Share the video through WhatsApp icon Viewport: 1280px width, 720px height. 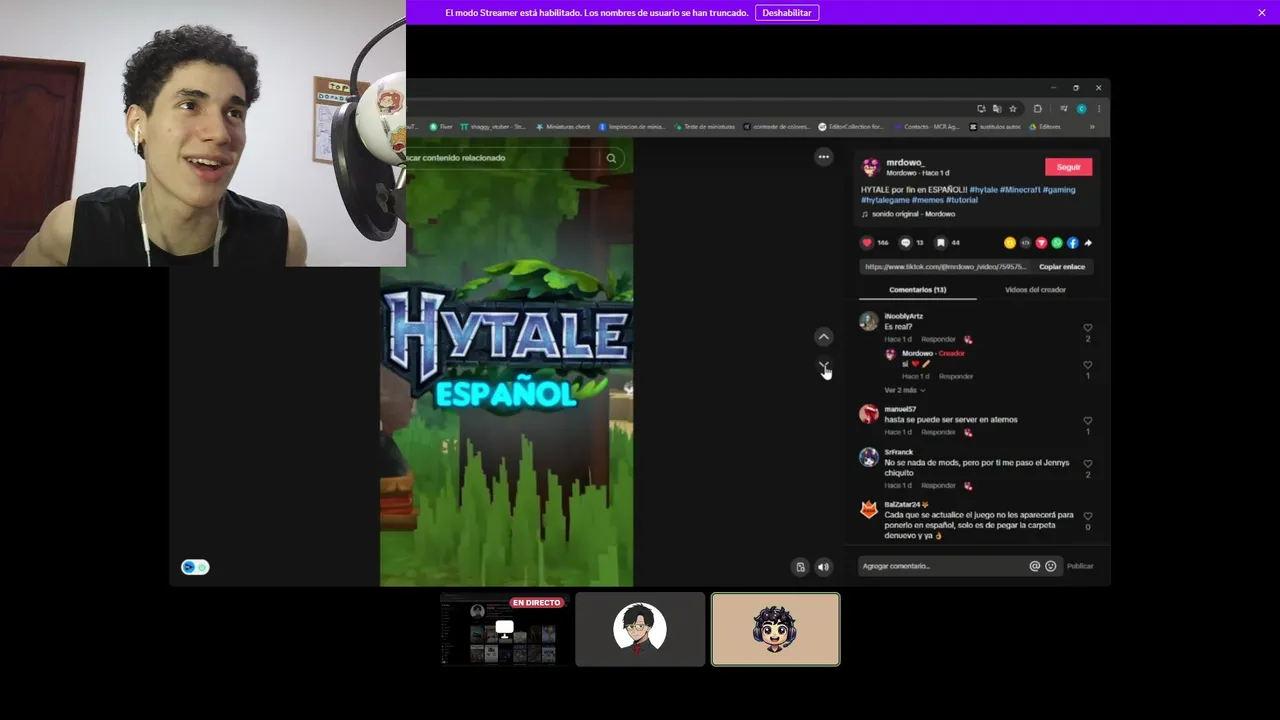click(1057, 243)
